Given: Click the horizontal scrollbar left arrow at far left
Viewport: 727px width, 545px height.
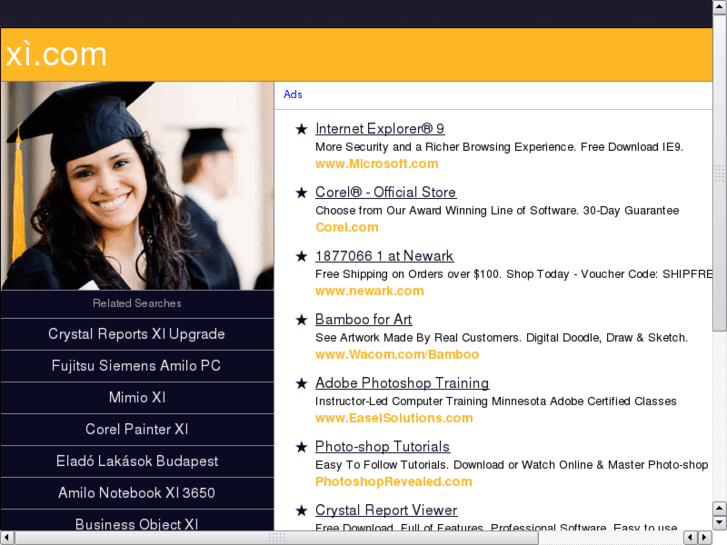Looking at the screenshot, I should 7,538.
